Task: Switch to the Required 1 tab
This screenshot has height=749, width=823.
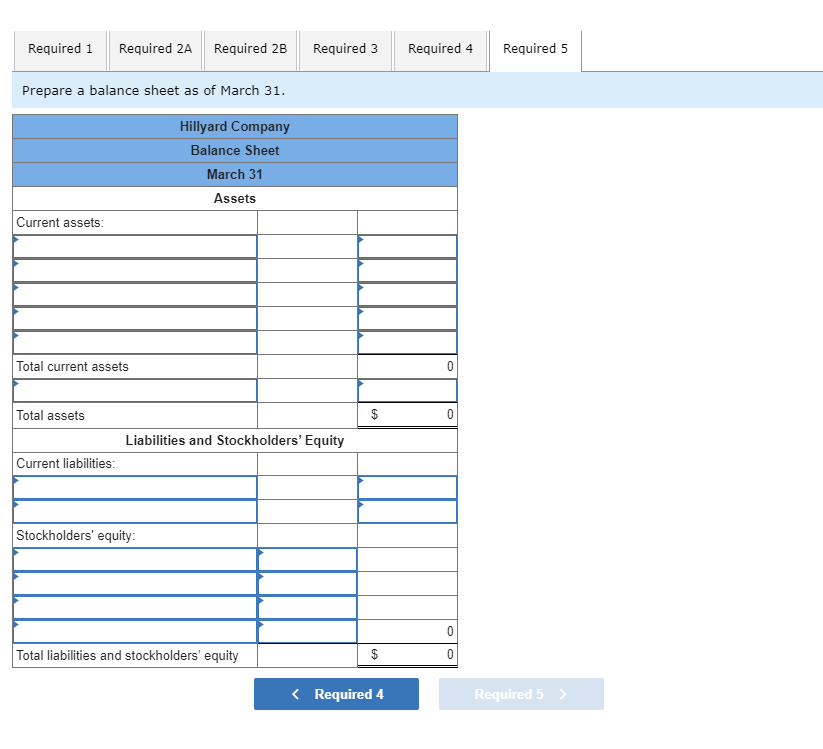Action: pos(60,48)
